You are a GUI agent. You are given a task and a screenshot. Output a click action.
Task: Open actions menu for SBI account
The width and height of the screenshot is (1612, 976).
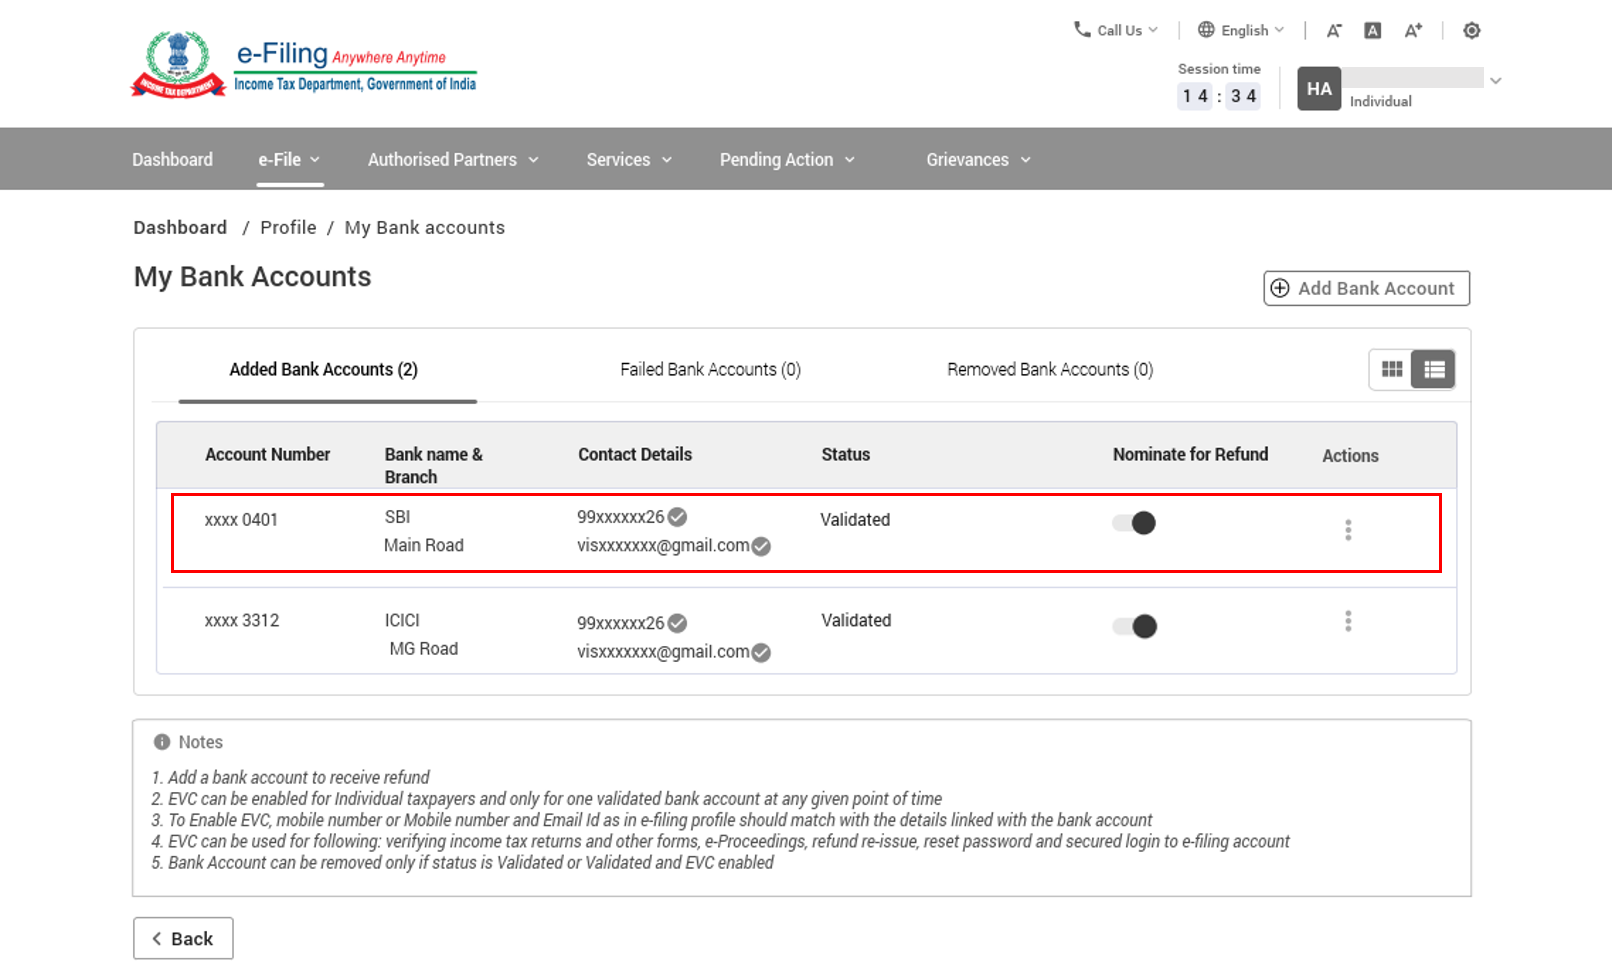(x=1348, y=530)
